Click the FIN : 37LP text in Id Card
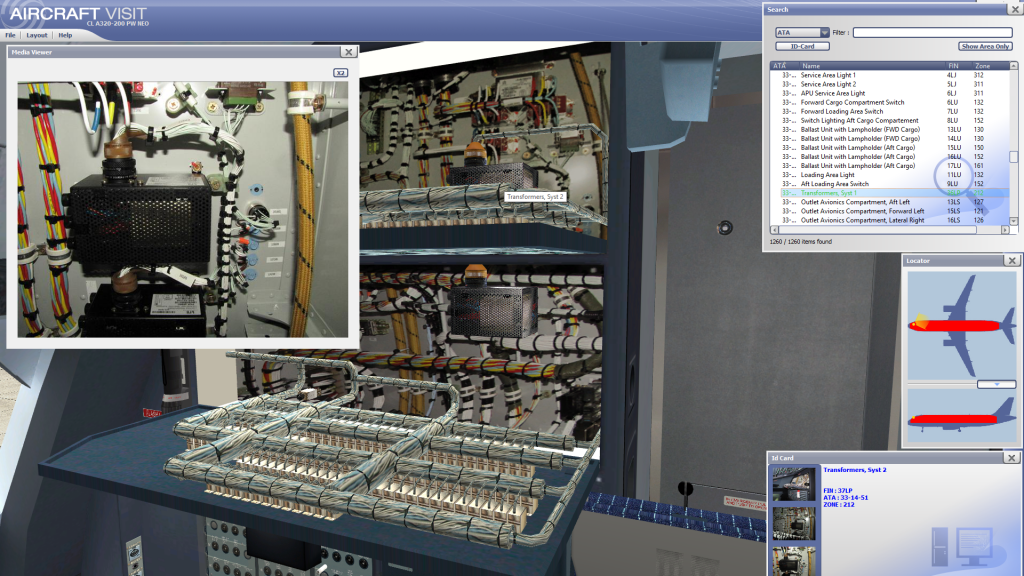 pos(838,490)
